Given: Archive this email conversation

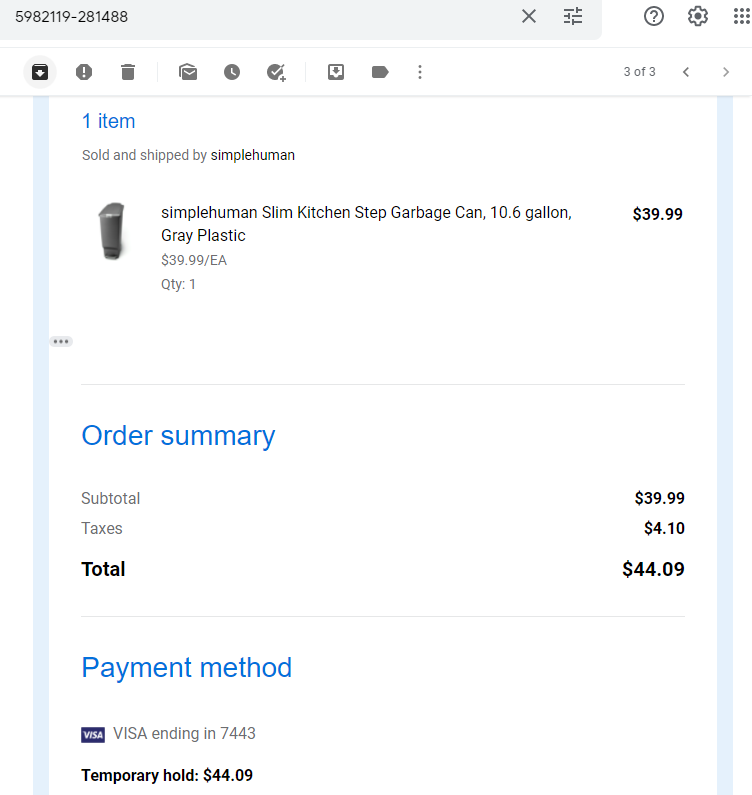Looking at the screenshot, I should tap(40, 72).
